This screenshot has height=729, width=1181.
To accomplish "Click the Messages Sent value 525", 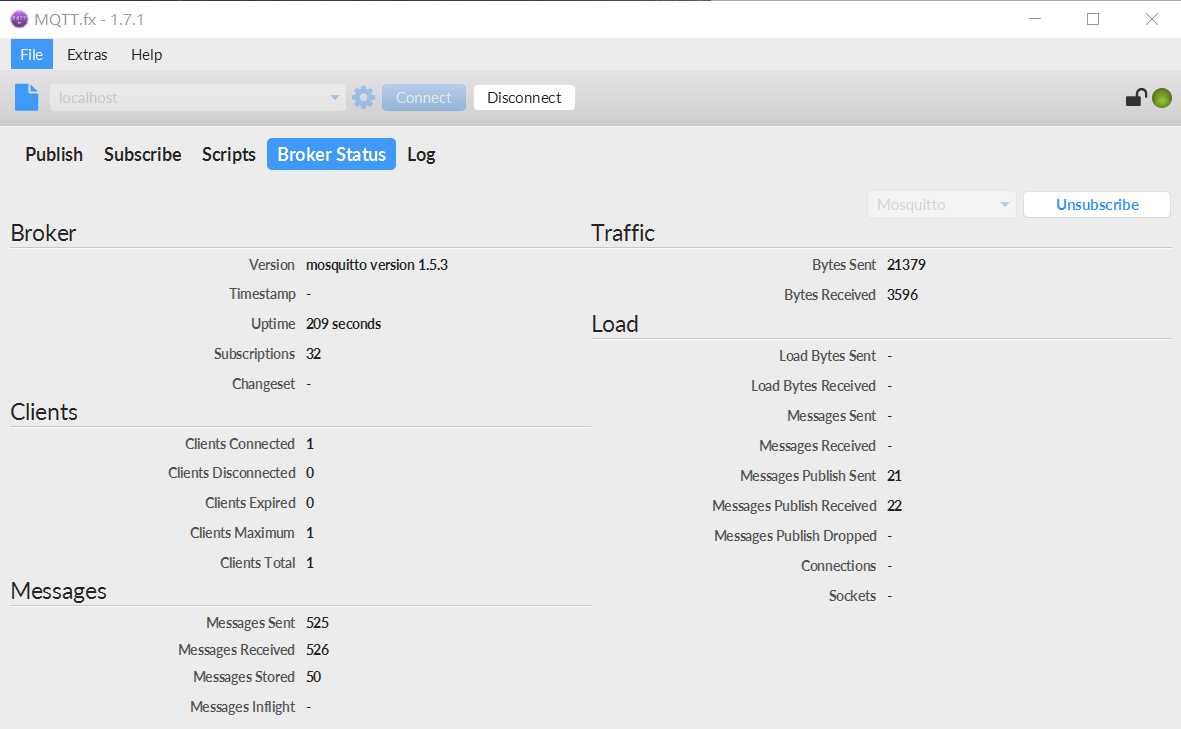I will pos(317,623).
